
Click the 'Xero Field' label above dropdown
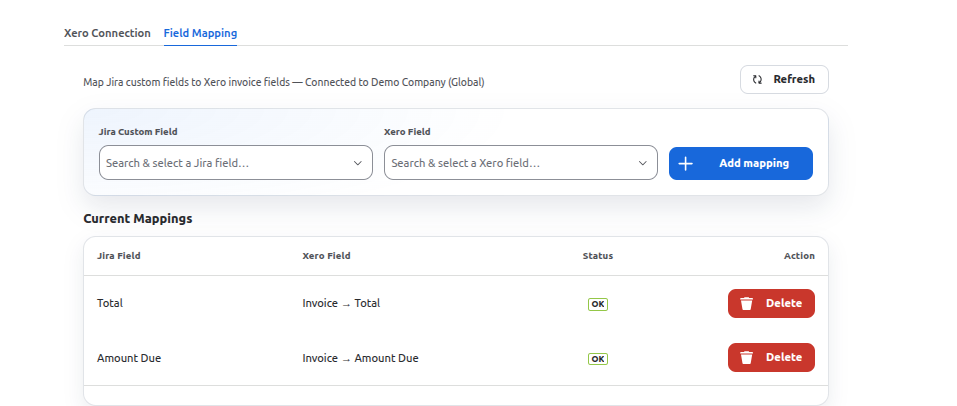(407, 132)
